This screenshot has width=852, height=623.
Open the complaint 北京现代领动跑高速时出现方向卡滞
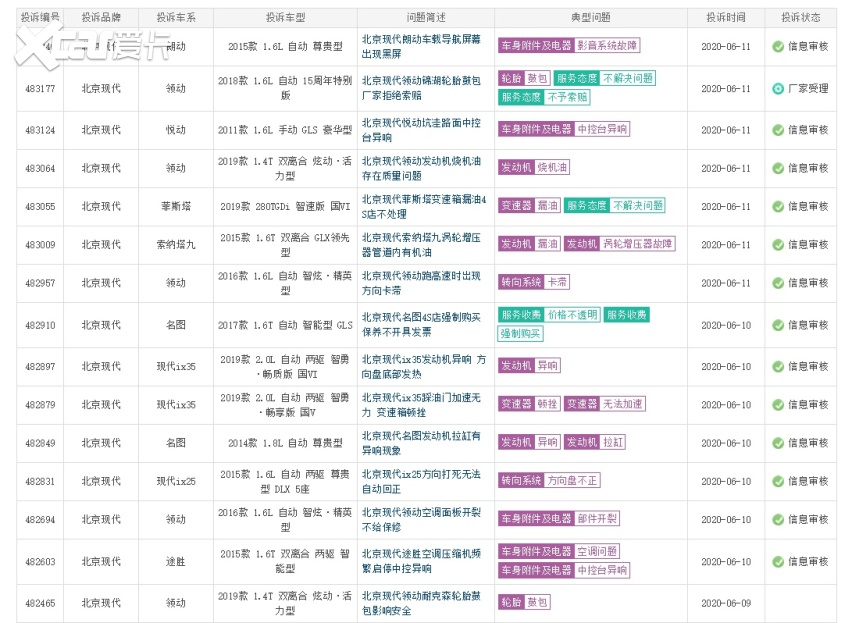pos(421,283)
